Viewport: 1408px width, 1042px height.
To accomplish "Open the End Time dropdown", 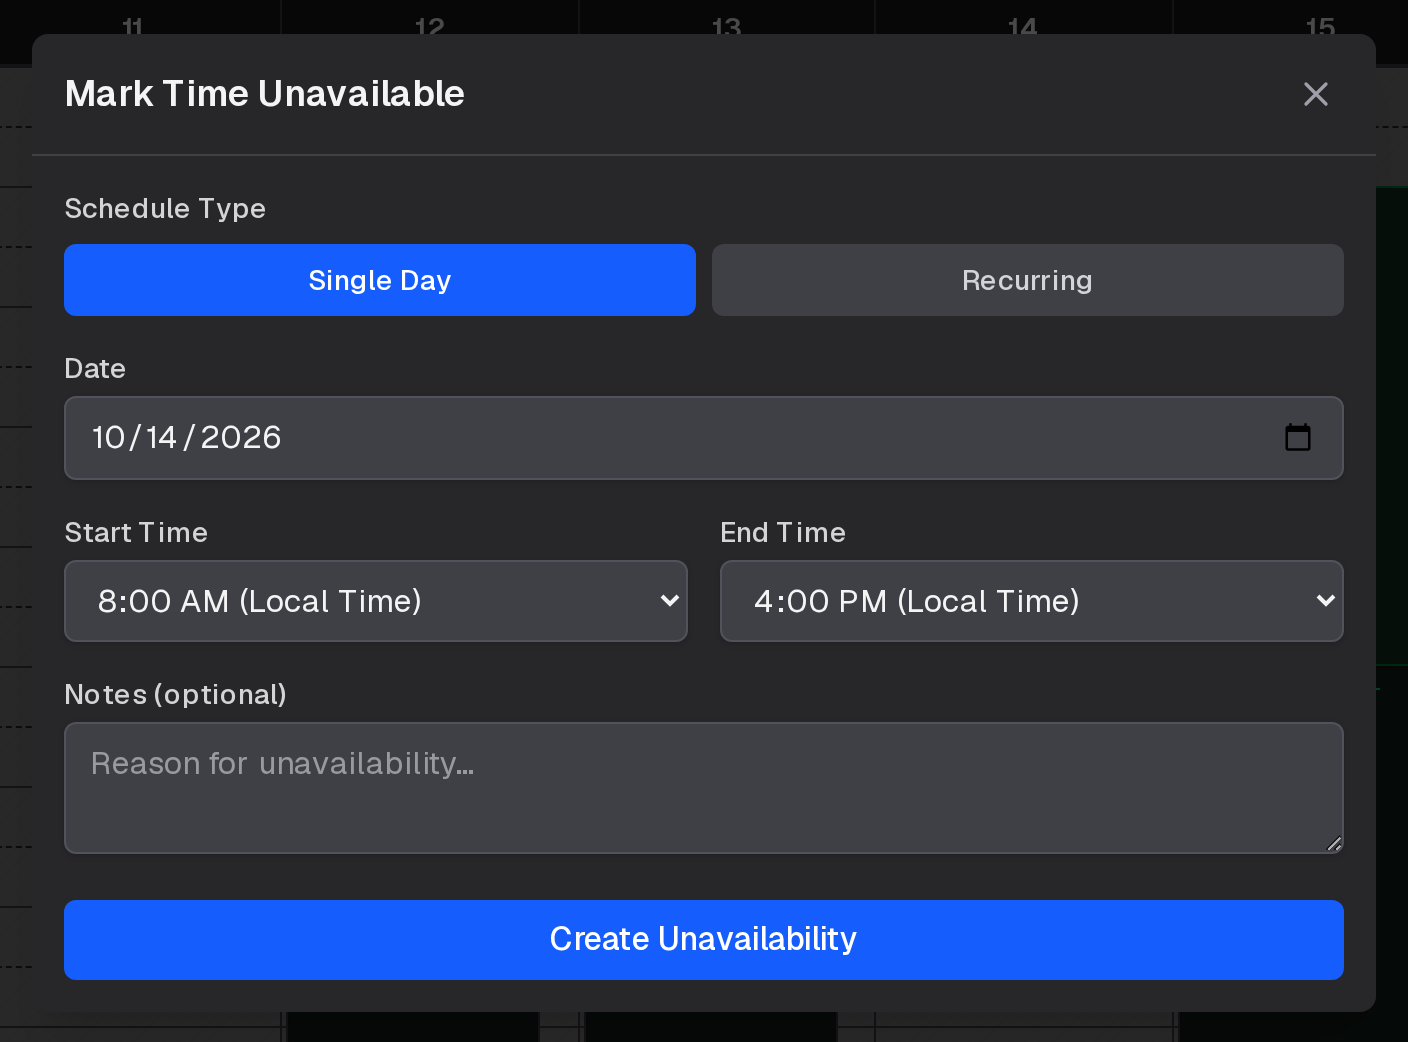I will click(x=1032, y=601).
